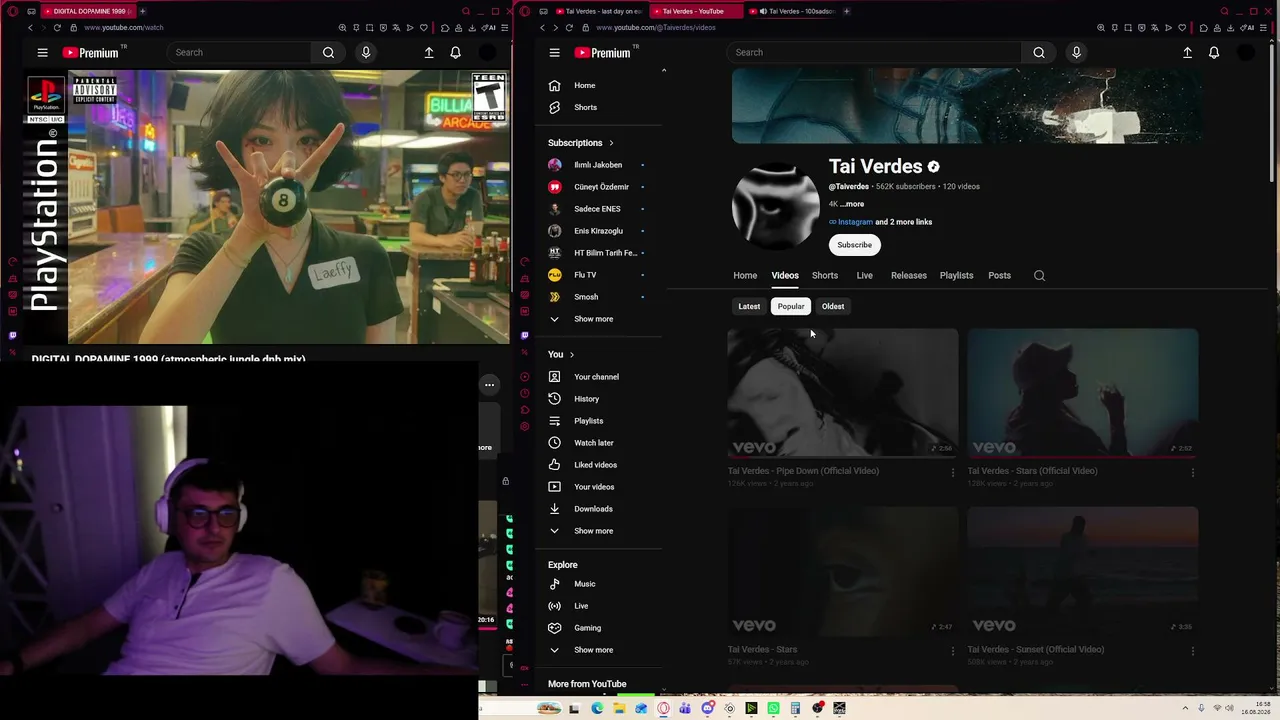Screen dimensions: 1280x720
Task: Filter videos by Latest
Action: coord(749,307)
